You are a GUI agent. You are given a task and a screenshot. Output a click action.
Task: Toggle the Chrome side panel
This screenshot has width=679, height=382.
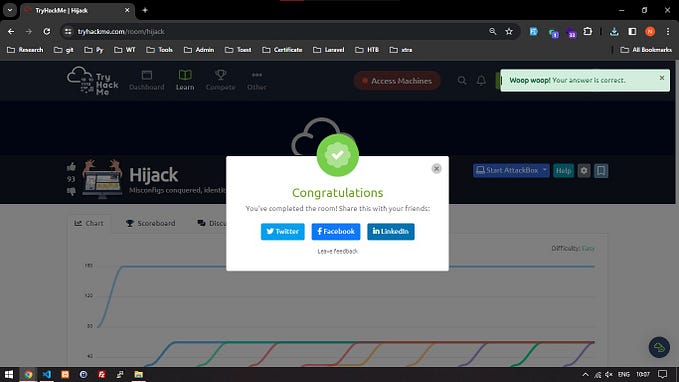[x=632, y=31]
